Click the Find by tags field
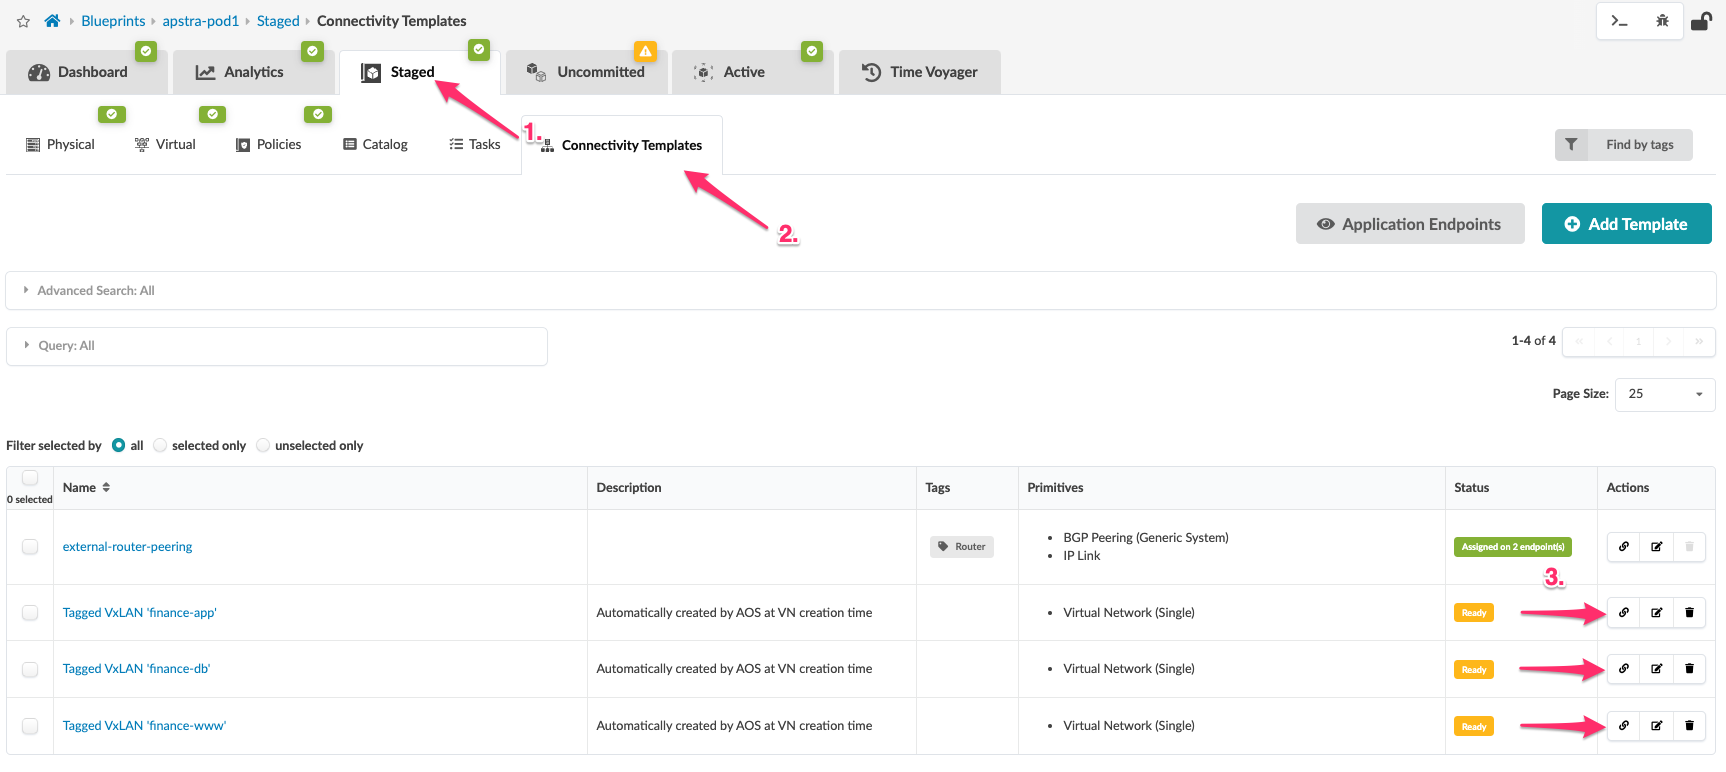This screenshot has width=1726, height=772. [x=1640, y=145]
